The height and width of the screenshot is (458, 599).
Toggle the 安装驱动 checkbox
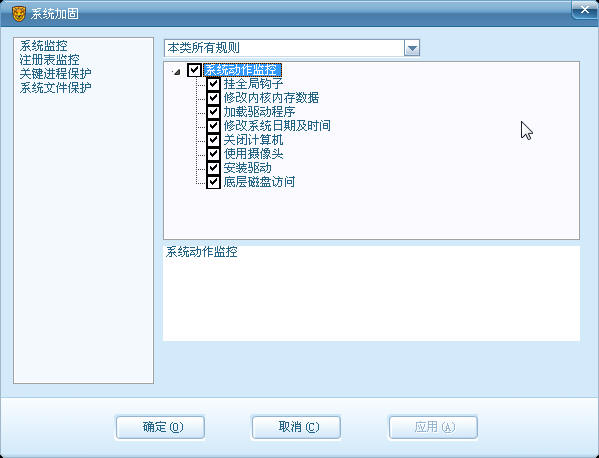tap(213, 168)
